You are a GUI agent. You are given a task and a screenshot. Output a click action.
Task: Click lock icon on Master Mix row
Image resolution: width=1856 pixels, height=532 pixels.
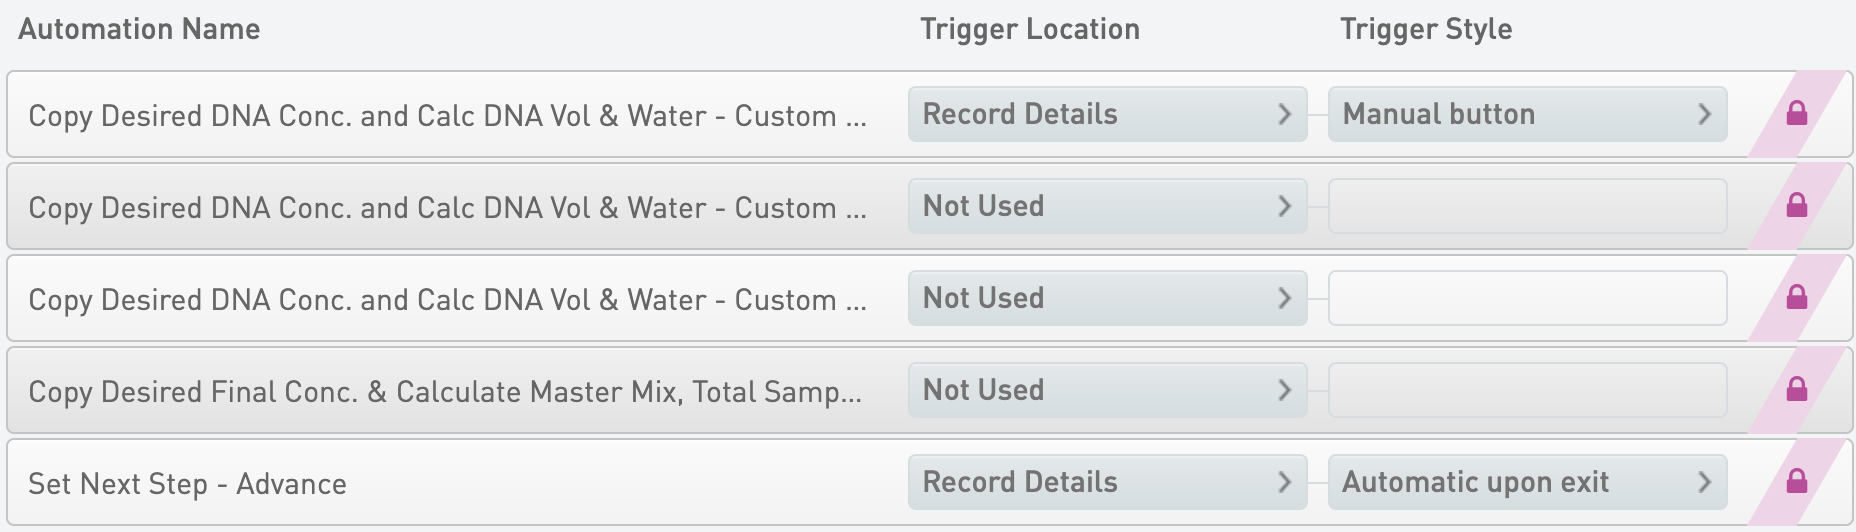1796,390
